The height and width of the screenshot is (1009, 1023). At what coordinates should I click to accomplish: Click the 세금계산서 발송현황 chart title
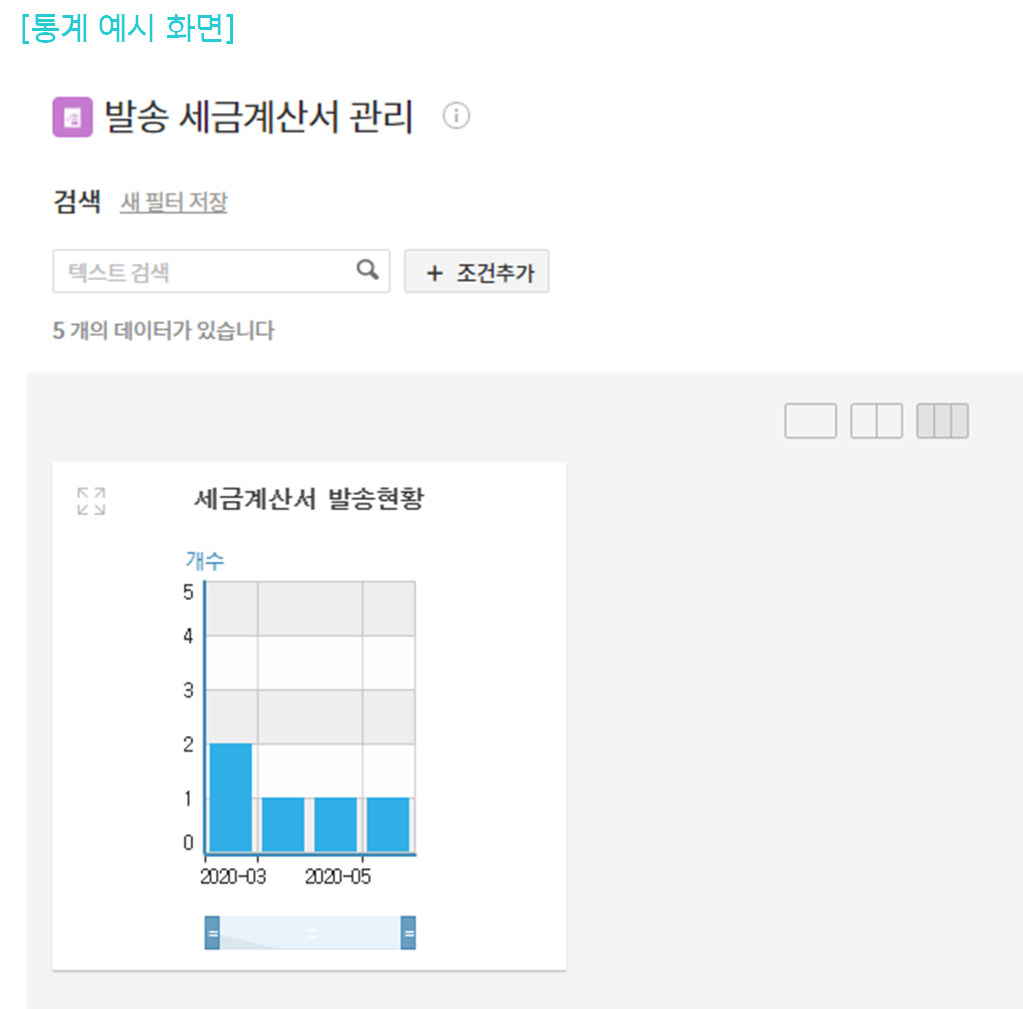[309, 499]
